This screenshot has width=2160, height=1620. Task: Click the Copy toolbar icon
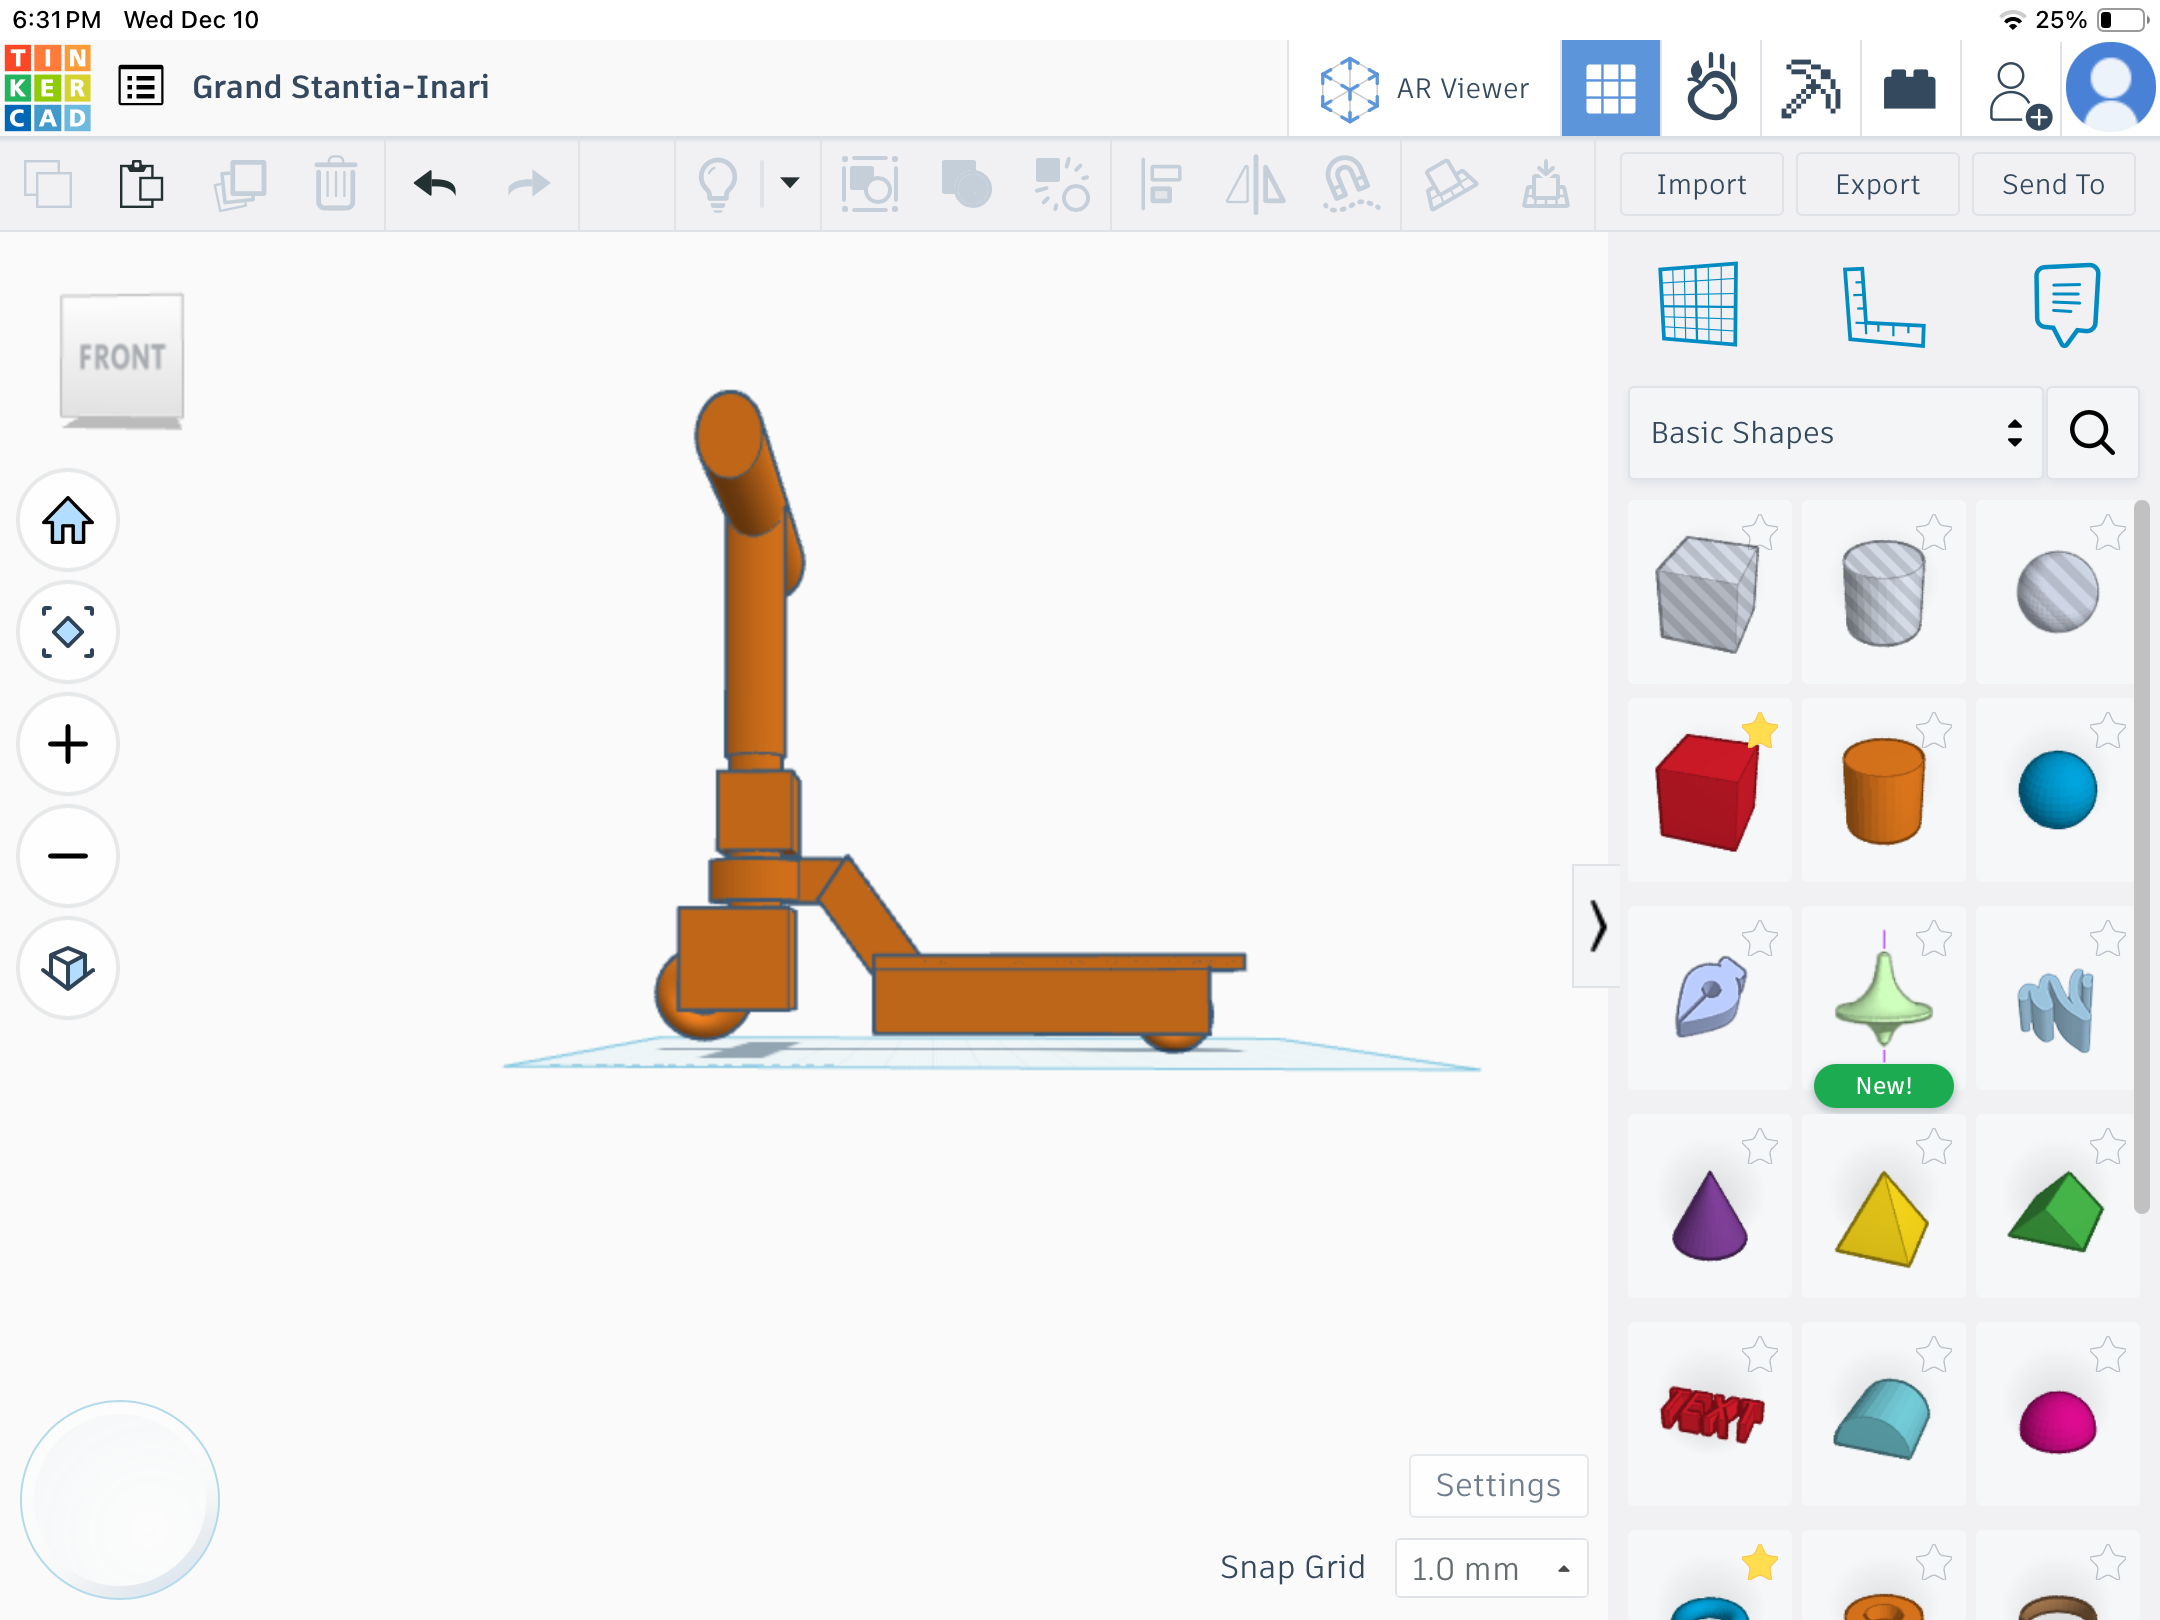(x=48, y=184)
